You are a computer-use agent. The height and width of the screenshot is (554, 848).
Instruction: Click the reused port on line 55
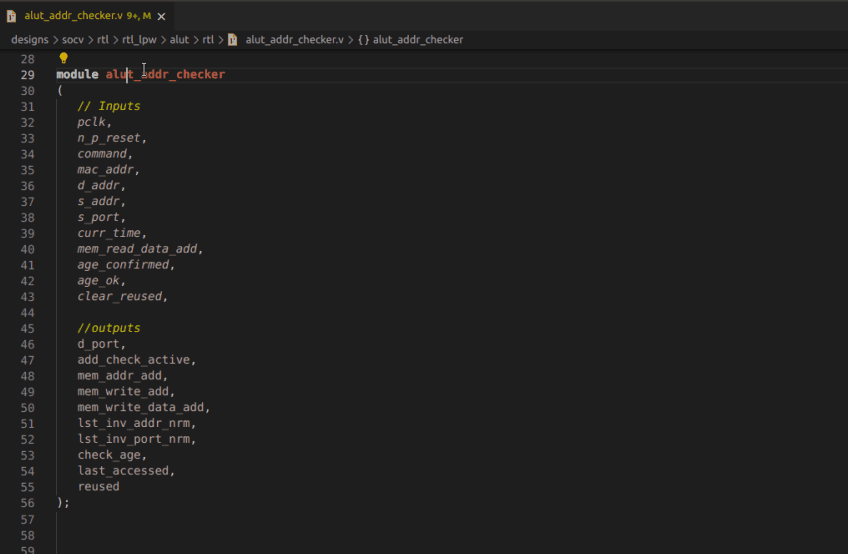tap(98, 487)
